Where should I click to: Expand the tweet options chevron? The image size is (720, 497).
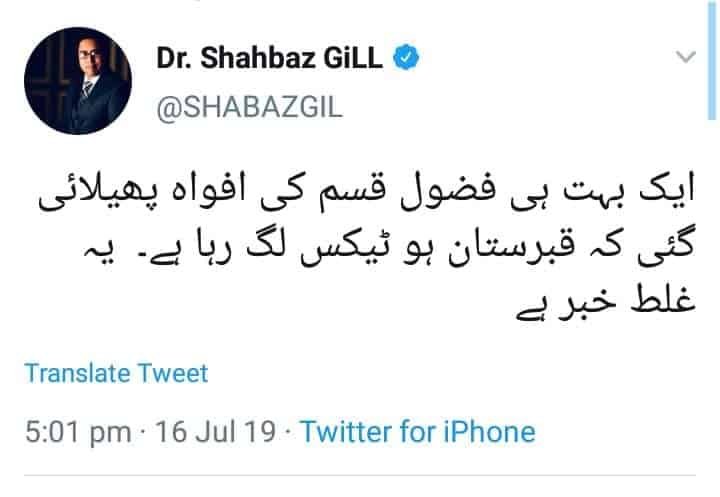coord(686,57)
